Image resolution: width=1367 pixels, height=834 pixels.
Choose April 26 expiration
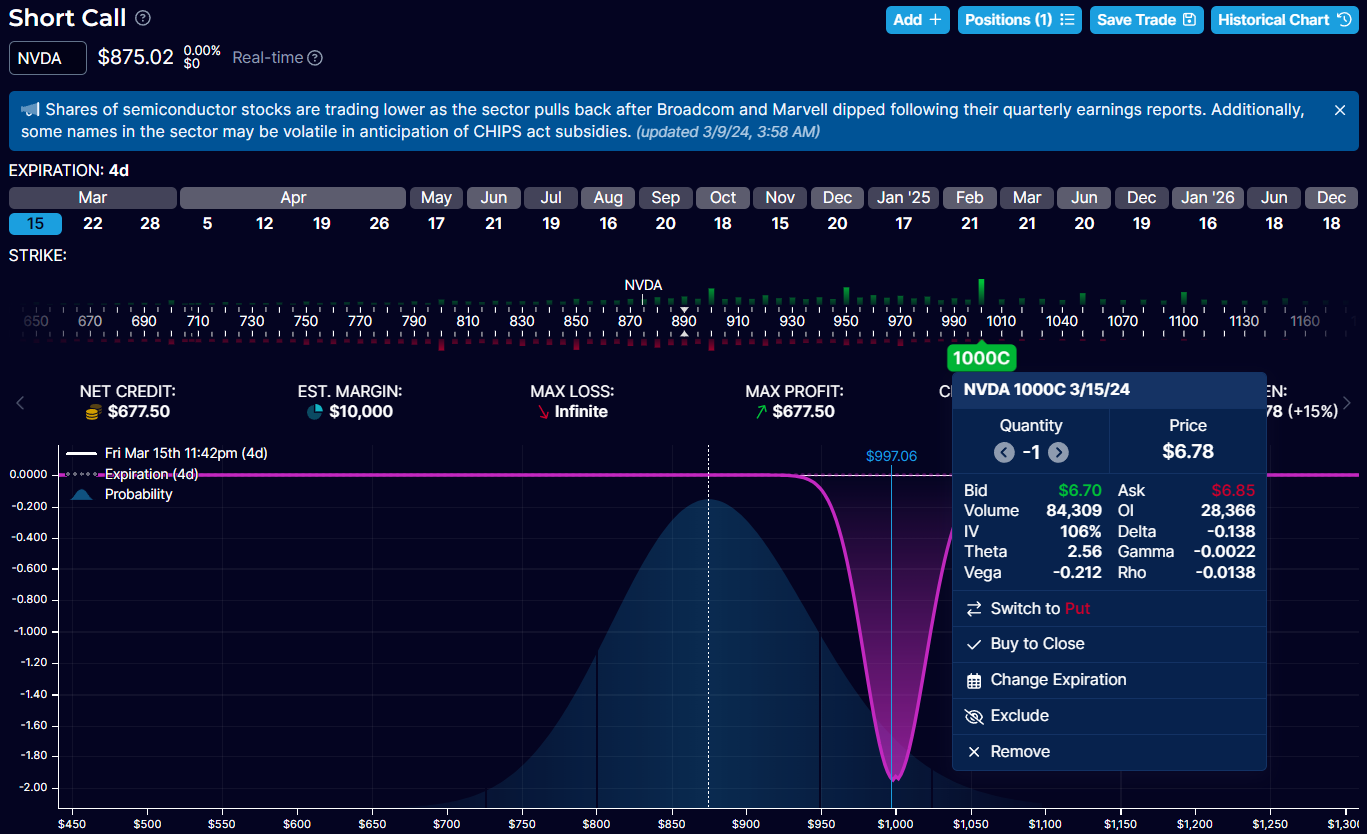[379, 224]
